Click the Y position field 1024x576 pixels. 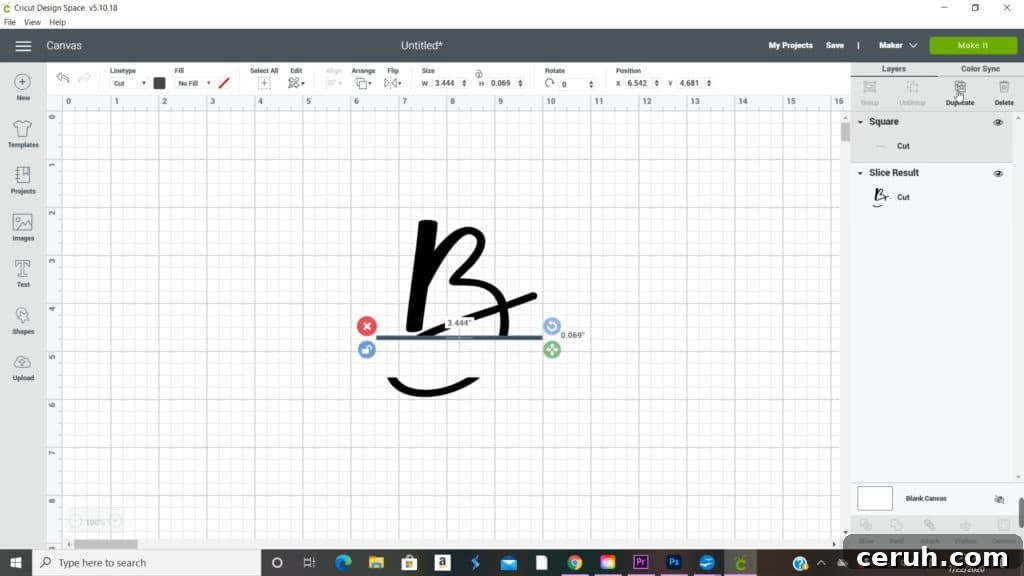690,84
